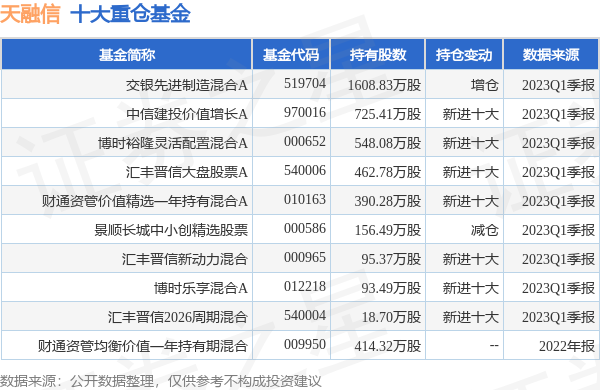Click fund name 财通资管均衡价值一年持有期混合
This screenshot has width=600, height=390.
(143, 346)
